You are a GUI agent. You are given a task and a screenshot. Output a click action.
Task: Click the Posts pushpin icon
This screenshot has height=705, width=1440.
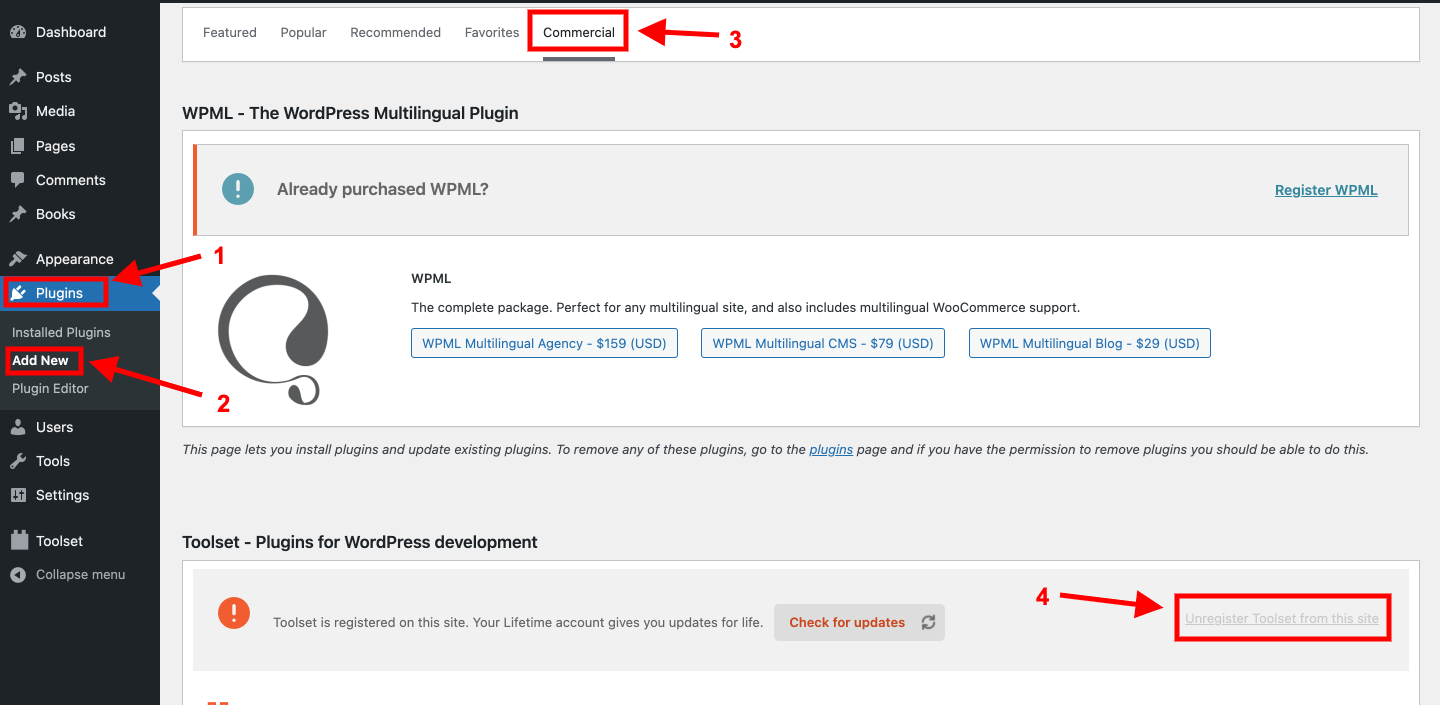(x=18, y=77)
